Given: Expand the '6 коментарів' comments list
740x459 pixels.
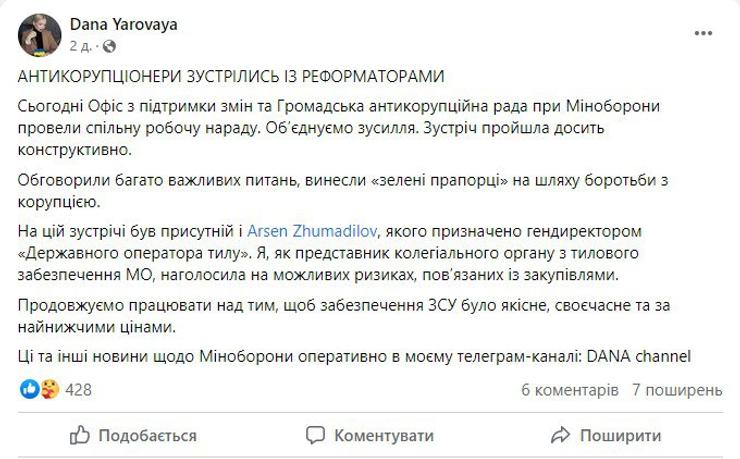Looking at the screenshot, I should click(570, 390).
